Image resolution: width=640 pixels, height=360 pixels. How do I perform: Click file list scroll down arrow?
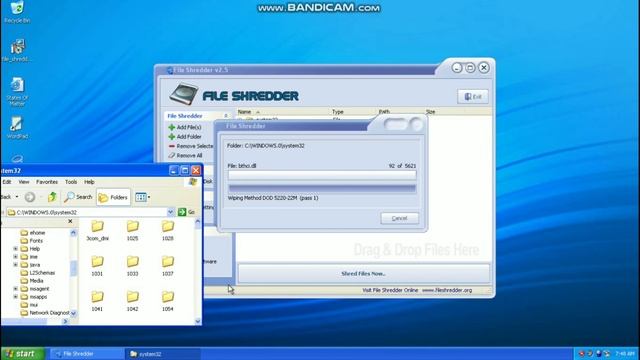tap(198, 321)
